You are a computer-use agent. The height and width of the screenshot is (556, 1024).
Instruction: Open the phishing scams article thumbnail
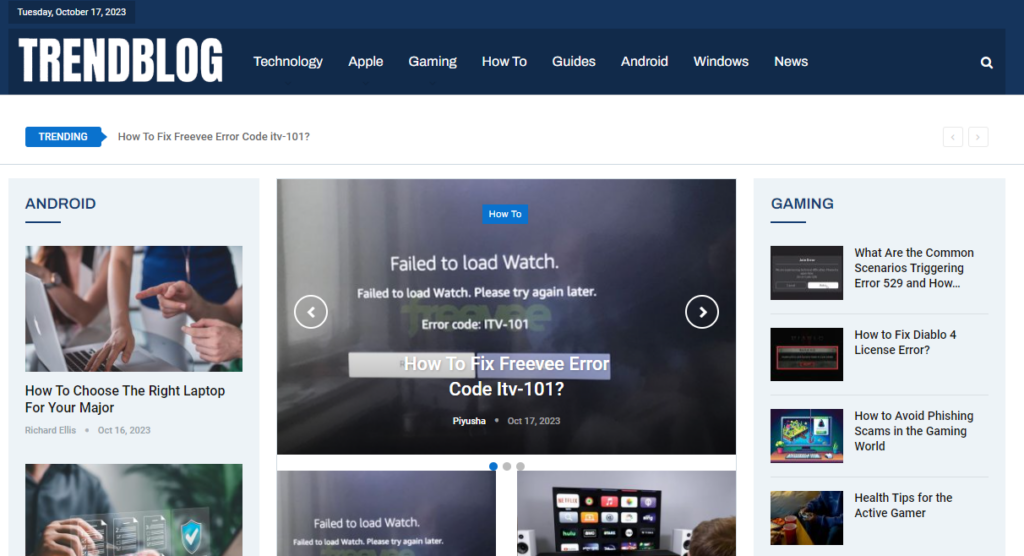(x=806, y=436)
